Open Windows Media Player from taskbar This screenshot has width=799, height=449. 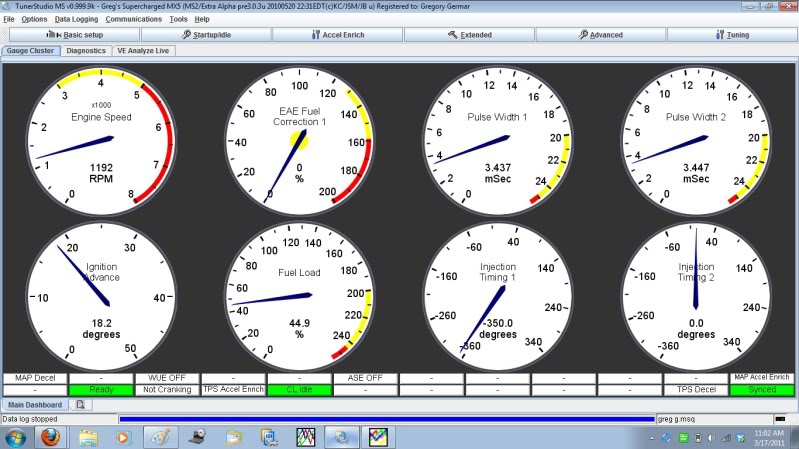[123, 438]
